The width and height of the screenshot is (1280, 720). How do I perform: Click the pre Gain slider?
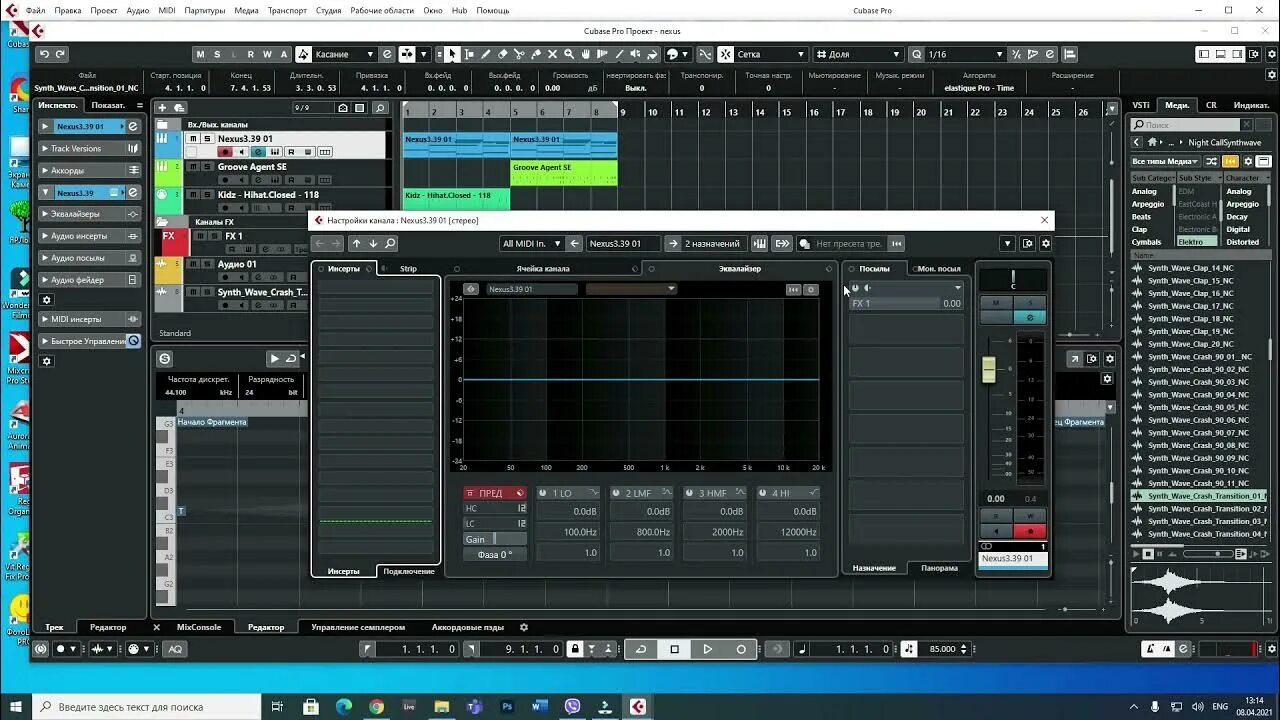tap(495, 539)
